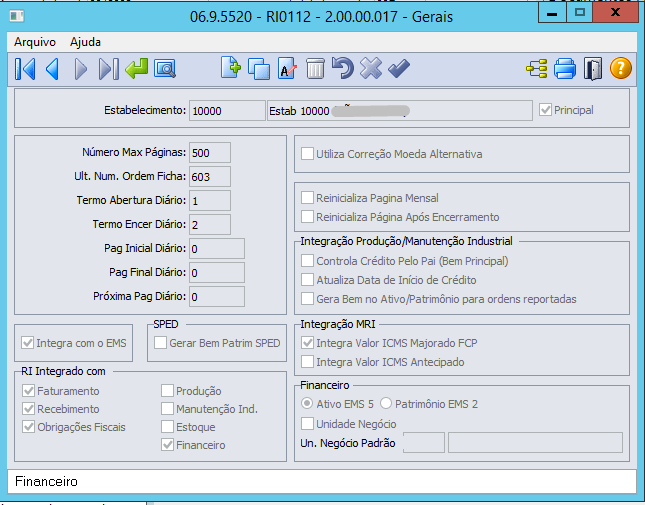Confirm with the checkmark icon
Viewport: 645px width, 505px height.
point(399,68)
